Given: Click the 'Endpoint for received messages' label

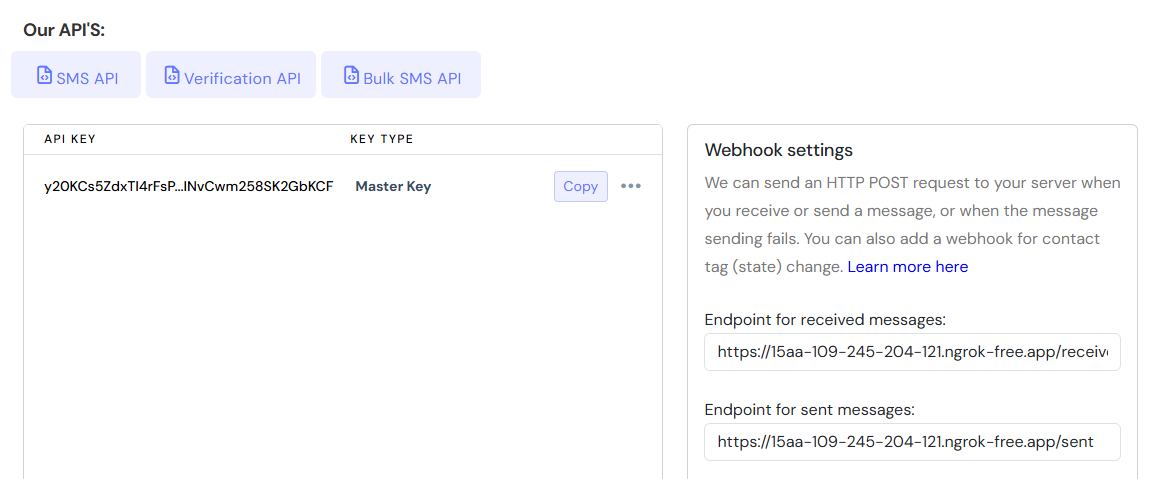Looking at the screenshot, I should pos(825,319).
